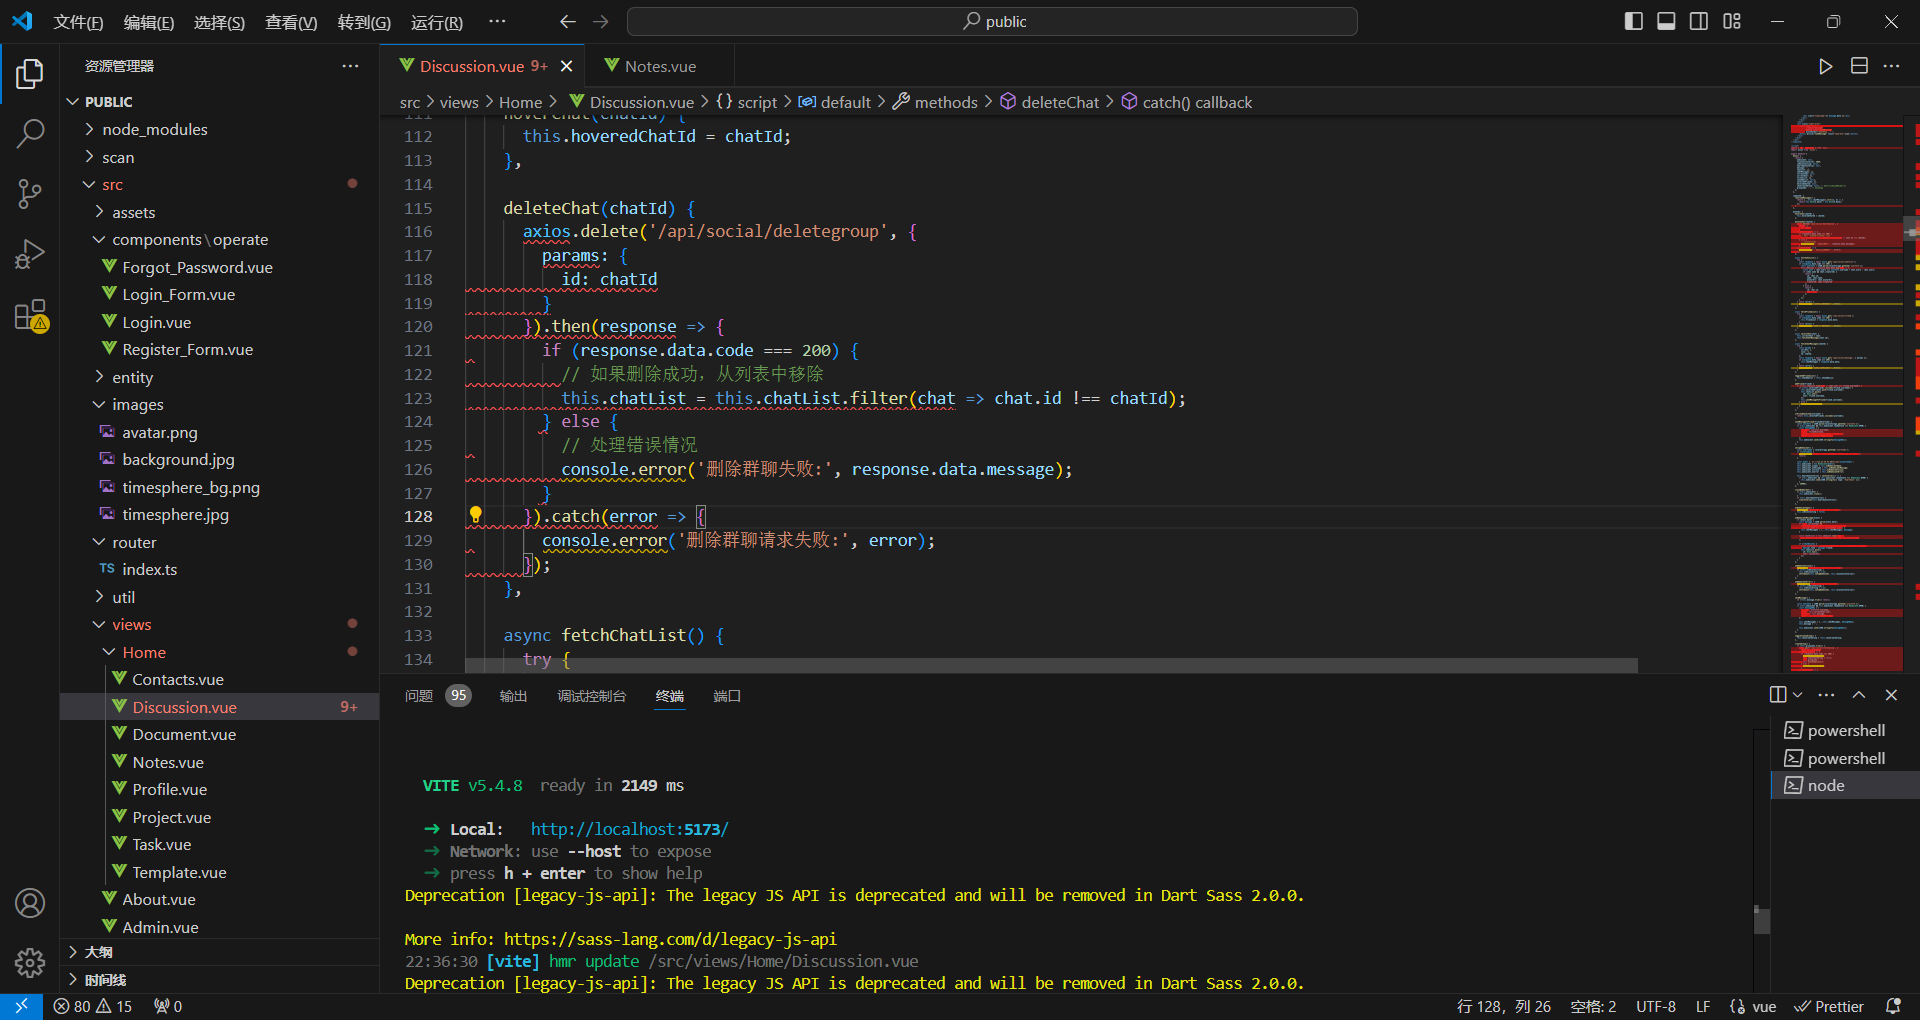Collapse the views folder
The width and height of the screenshot is (1920, 1020).
coord(131,625)
